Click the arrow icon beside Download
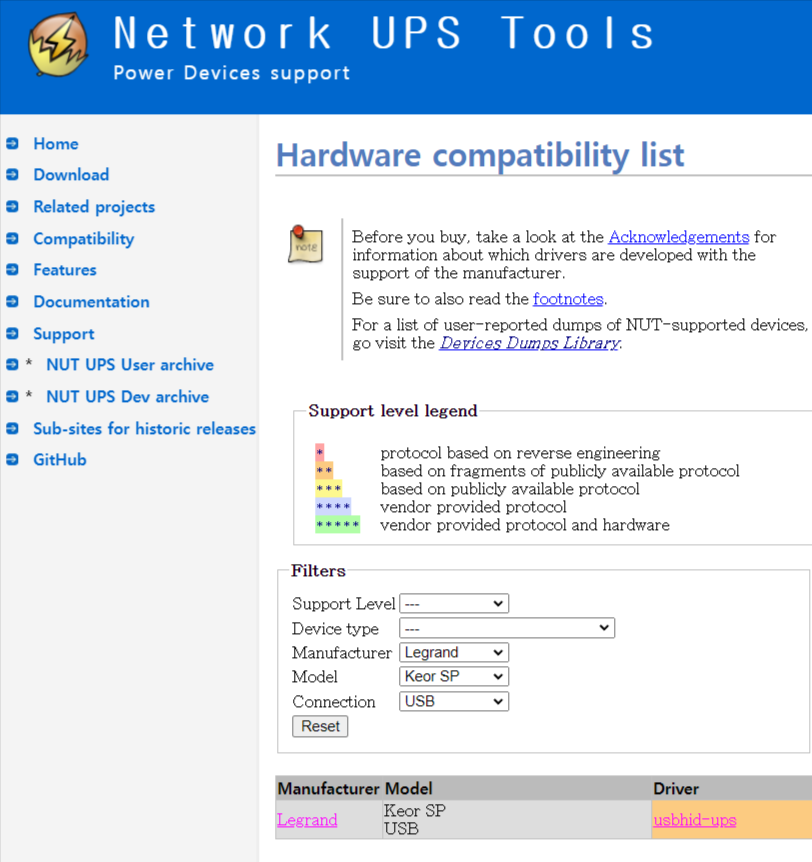 (12, 174)
